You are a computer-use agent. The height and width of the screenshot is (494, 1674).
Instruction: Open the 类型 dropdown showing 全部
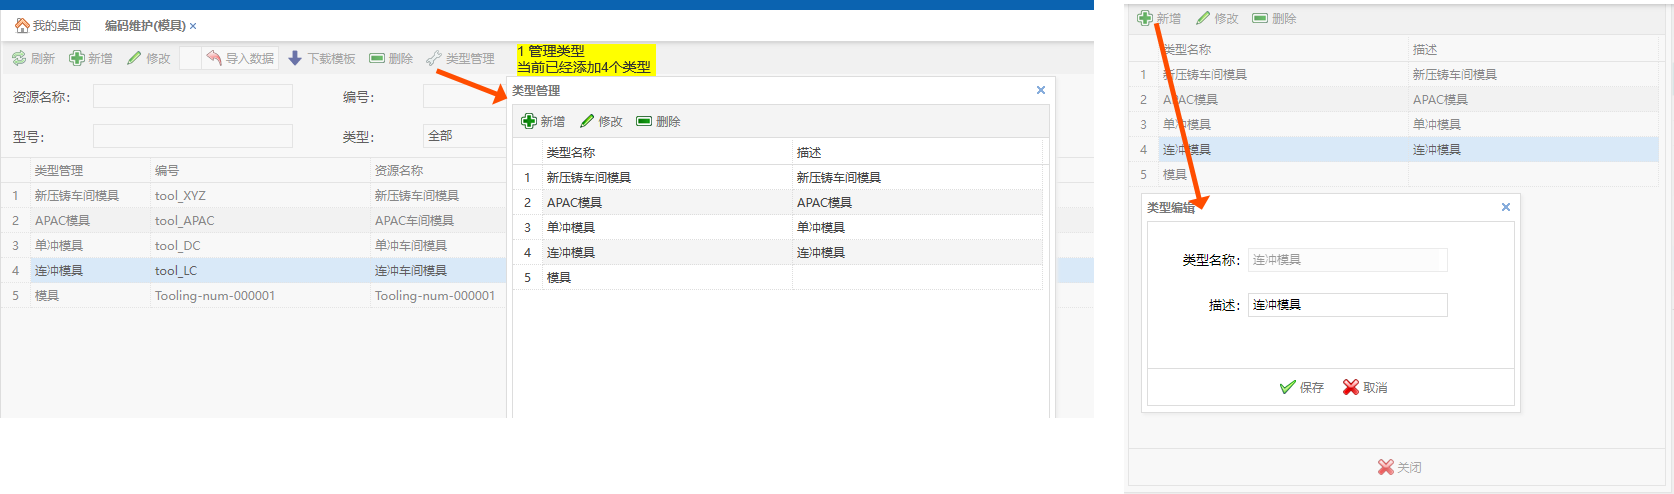(x=465, y=136)
